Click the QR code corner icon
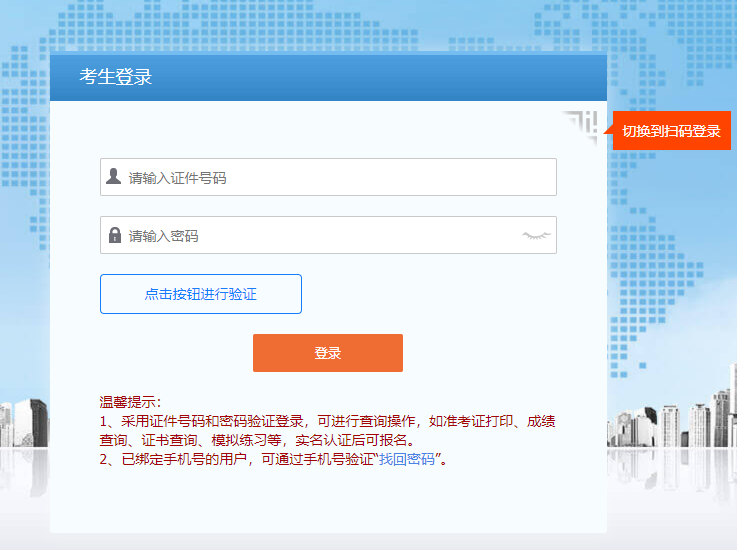Screen dimensions: 737x550 click(x=580, y=125)
